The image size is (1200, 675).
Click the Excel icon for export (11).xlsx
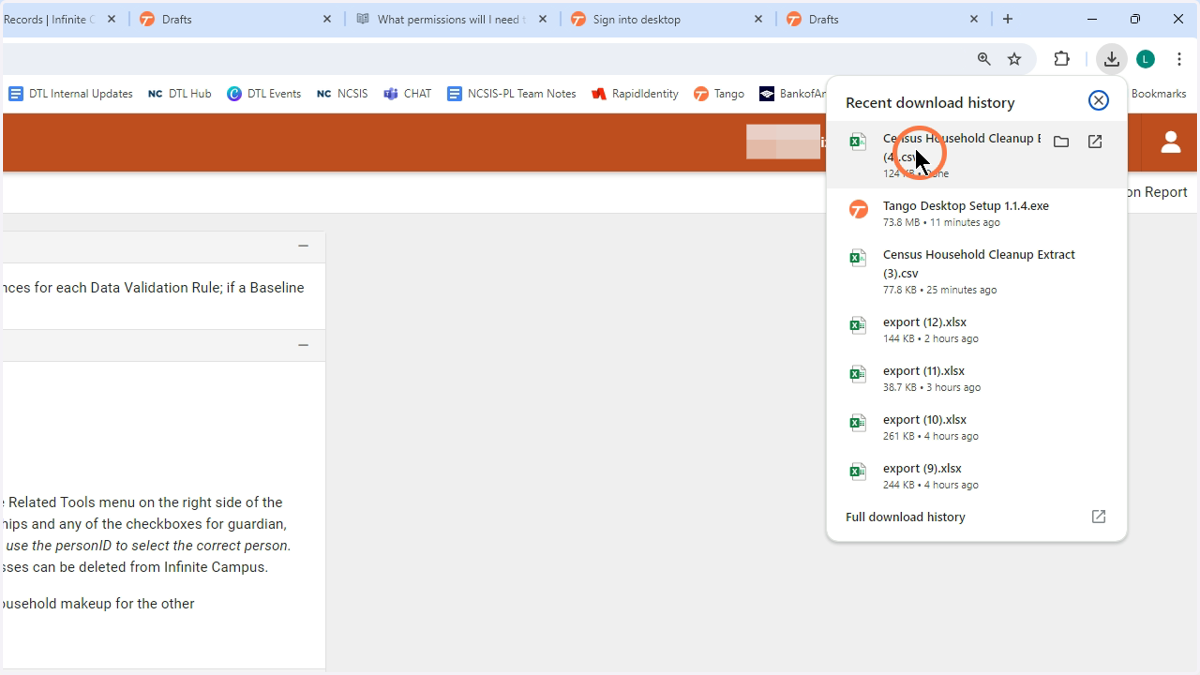858,374
